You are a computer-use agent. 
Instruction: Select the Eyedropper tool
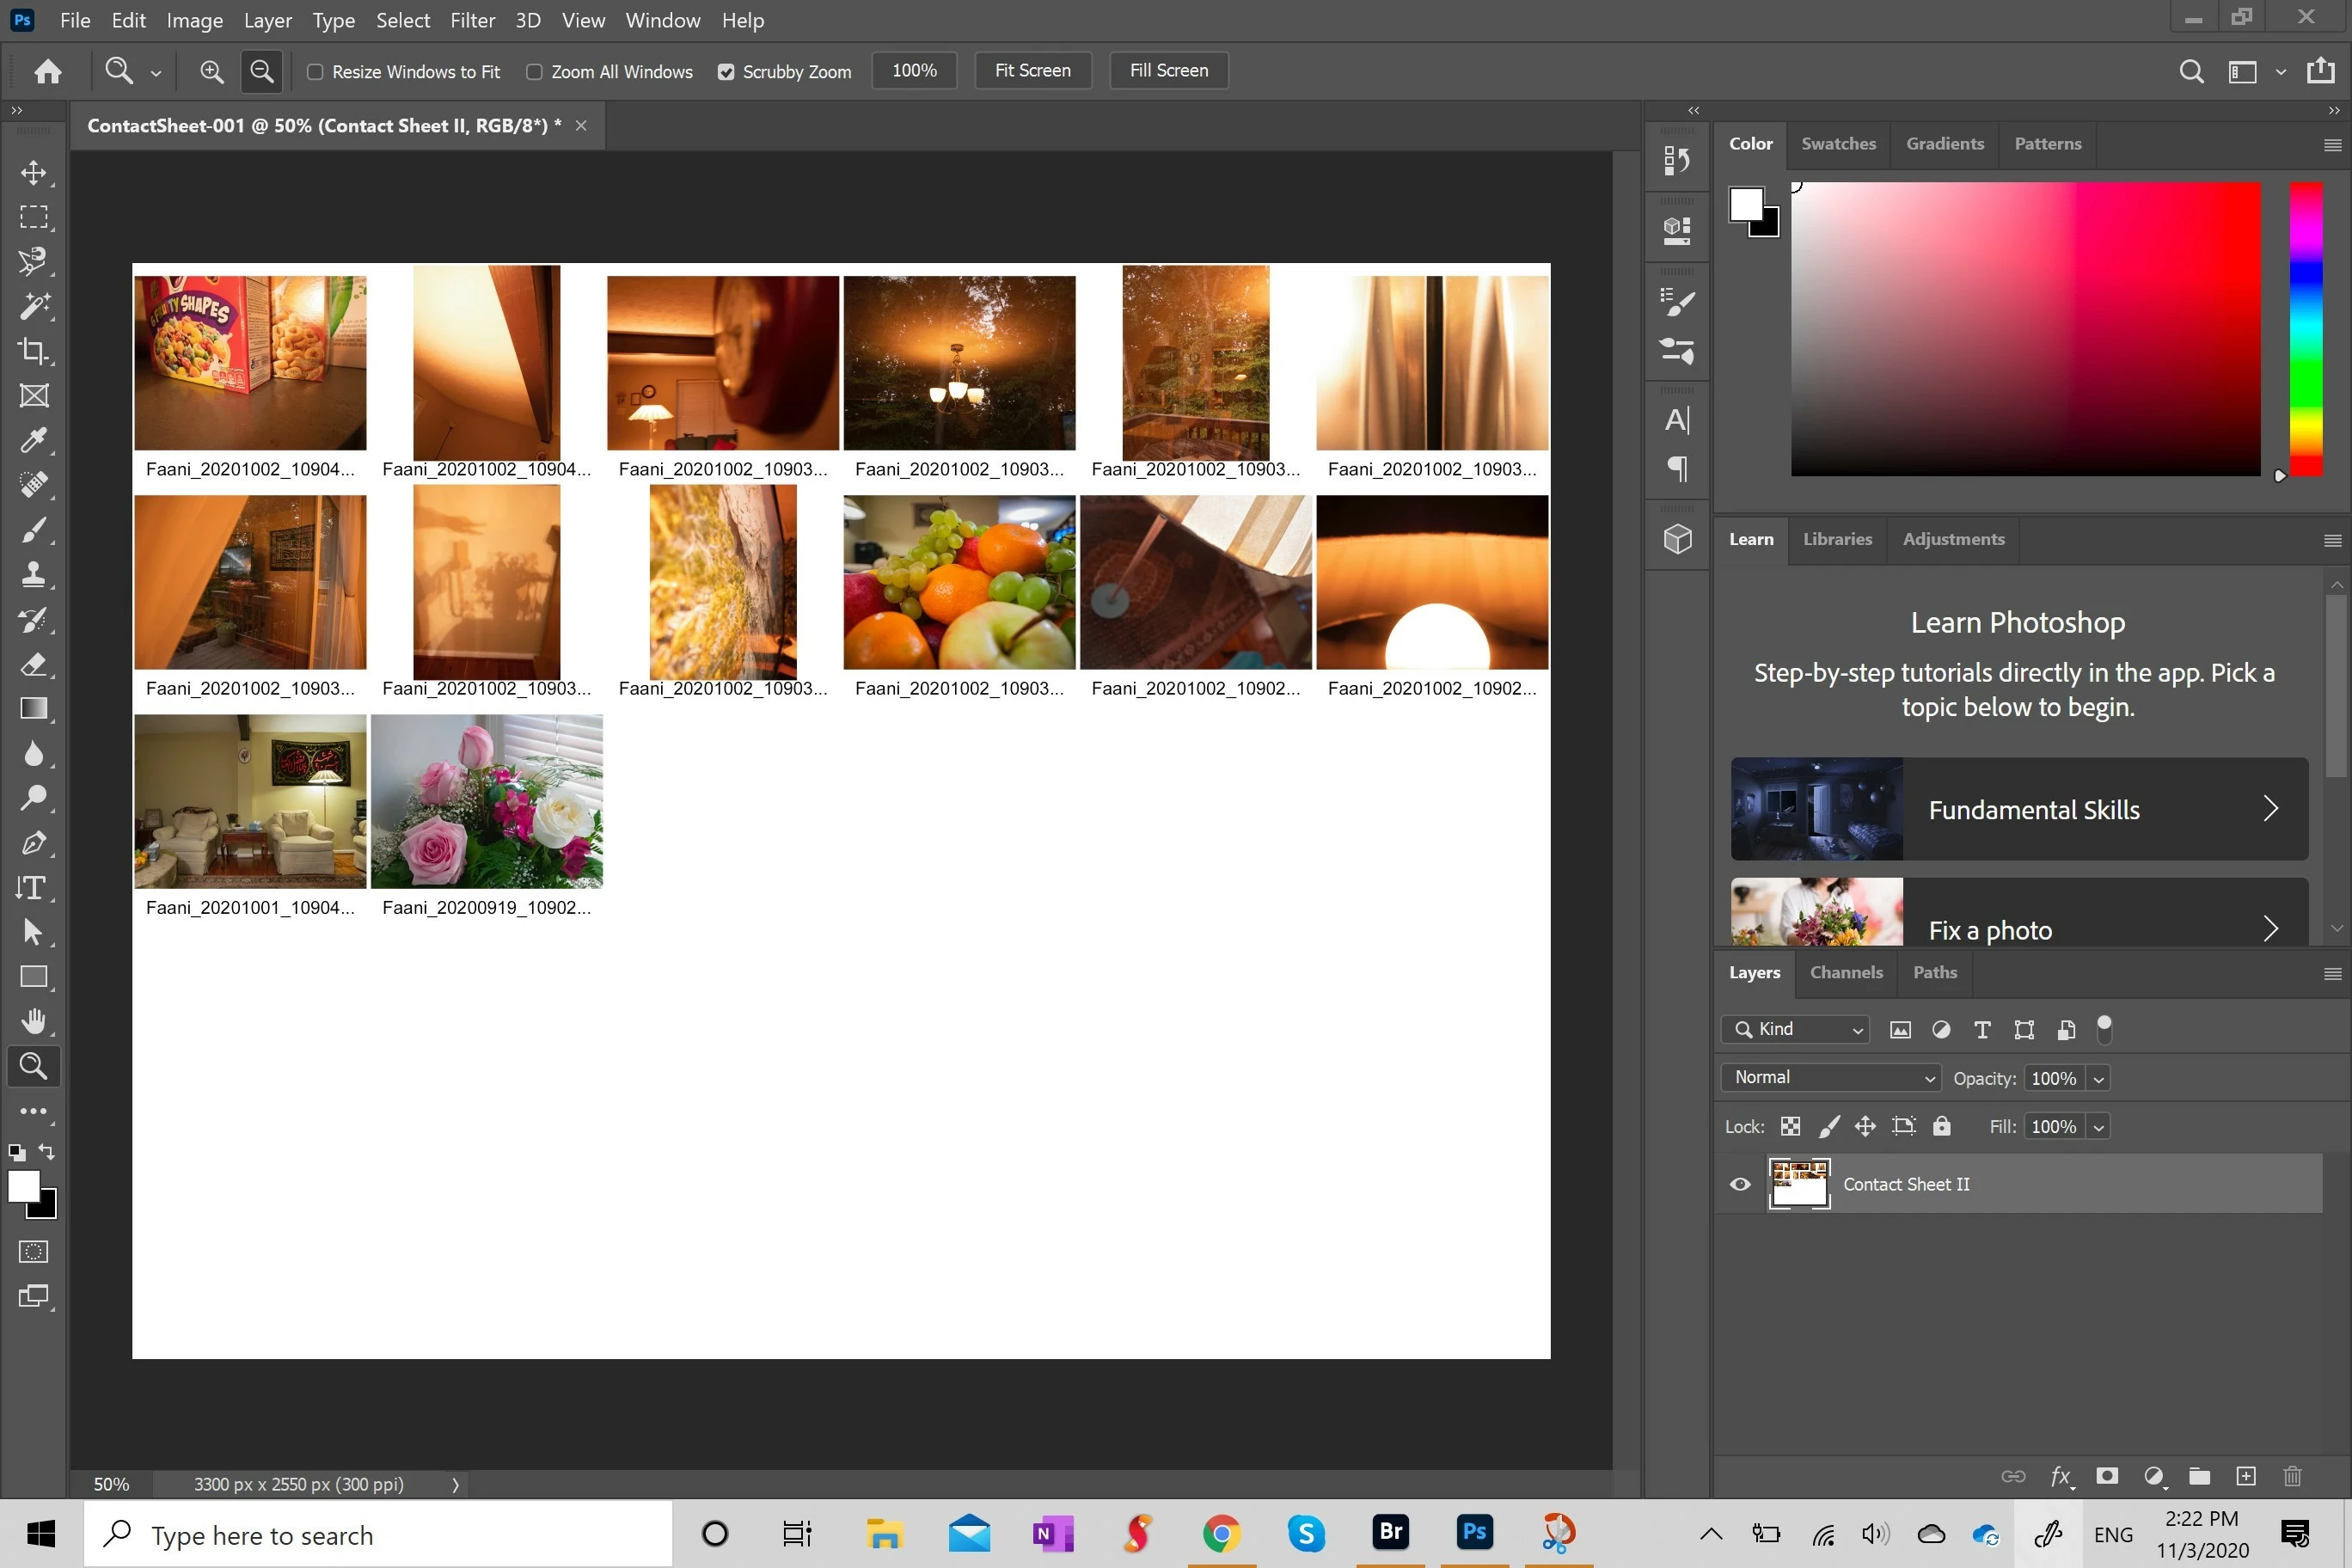click(x=33, y=440)
